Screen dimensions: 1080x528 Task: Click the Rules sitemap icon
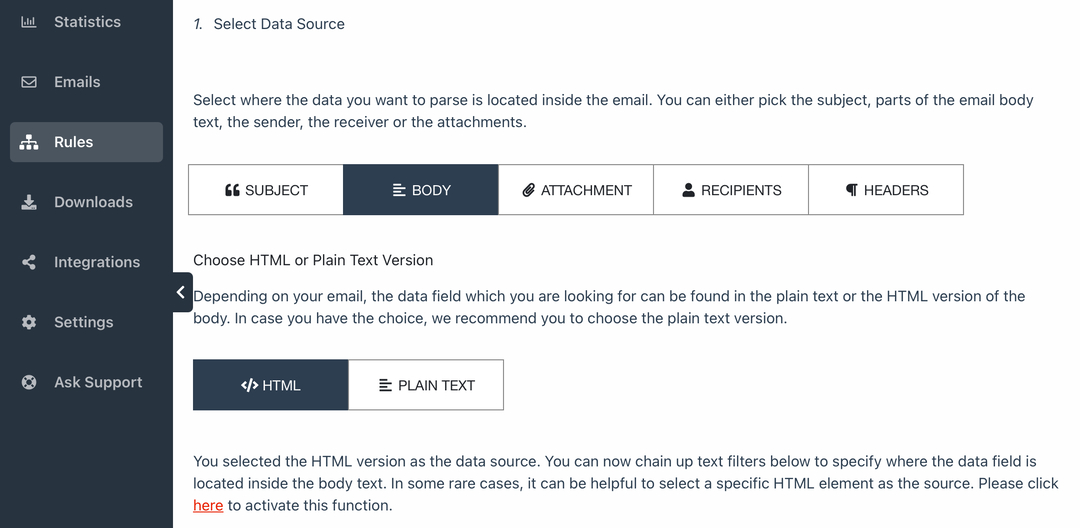tap(28, 142)
